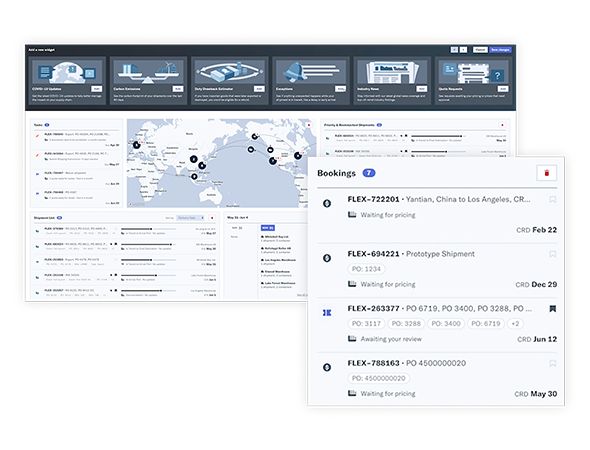The width and height of the screenshot is (590, 450).
Task: Delete the Priority & Bookmarked Shipments widget
Action: pos(502,125)
